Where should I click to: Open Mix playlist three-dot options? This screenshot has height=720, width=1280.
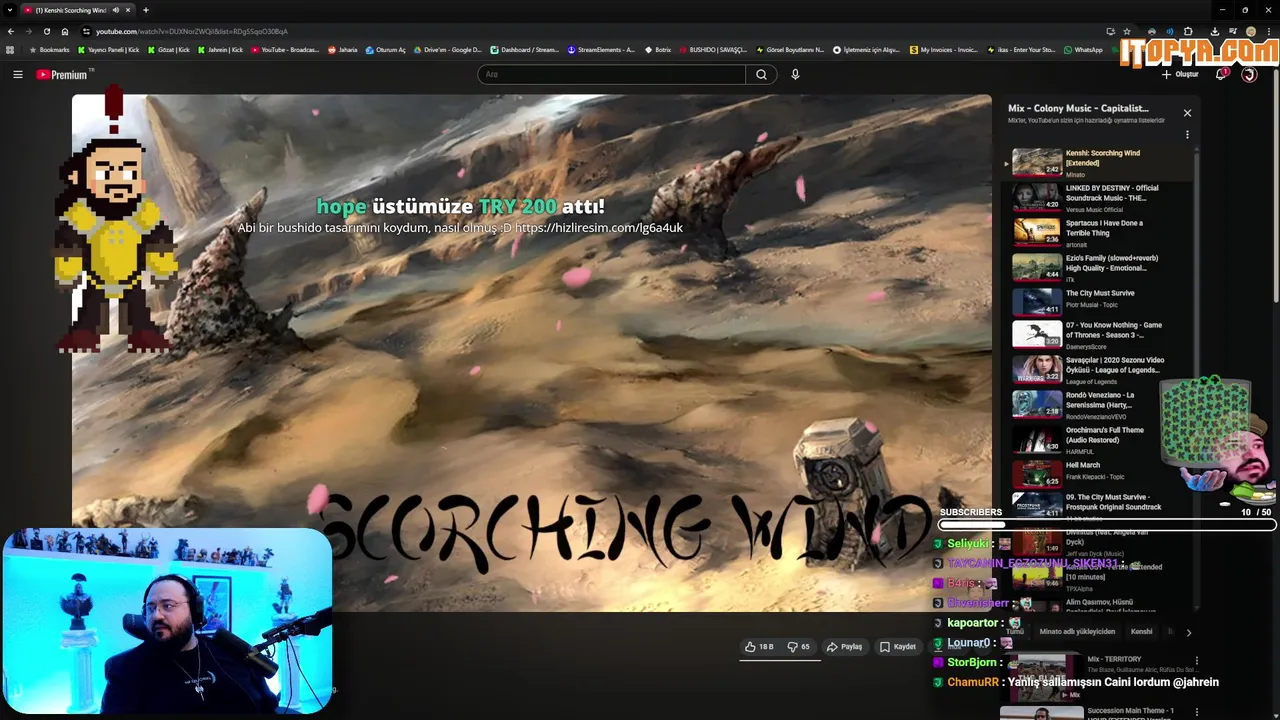(x=1187, y=135)
